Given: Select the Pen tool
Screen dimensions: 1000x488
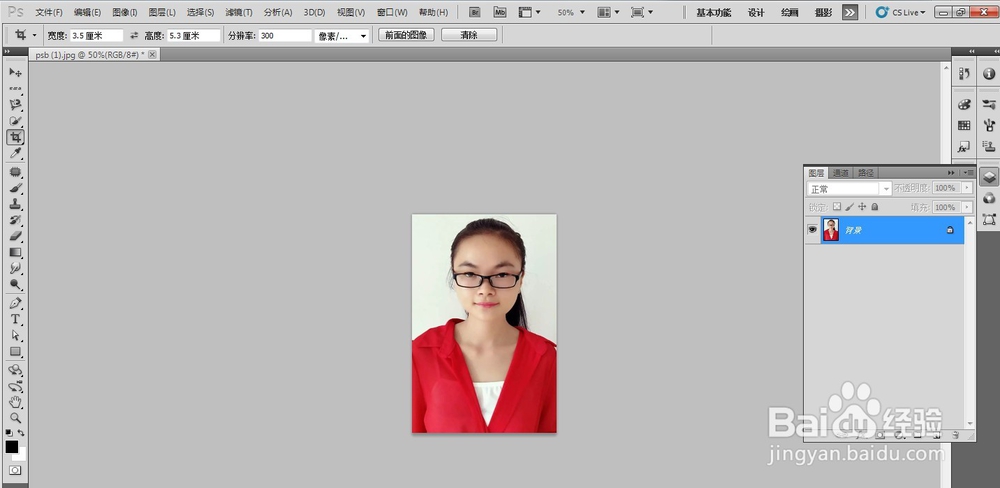Looking at the screenshot, I should [15, 303].
